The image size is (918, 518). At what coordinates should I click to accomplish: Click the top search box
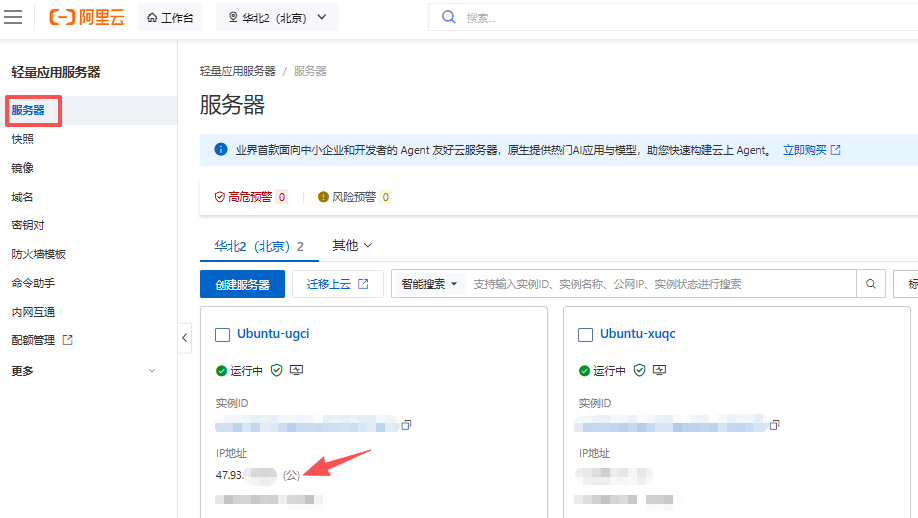[673, 18]
